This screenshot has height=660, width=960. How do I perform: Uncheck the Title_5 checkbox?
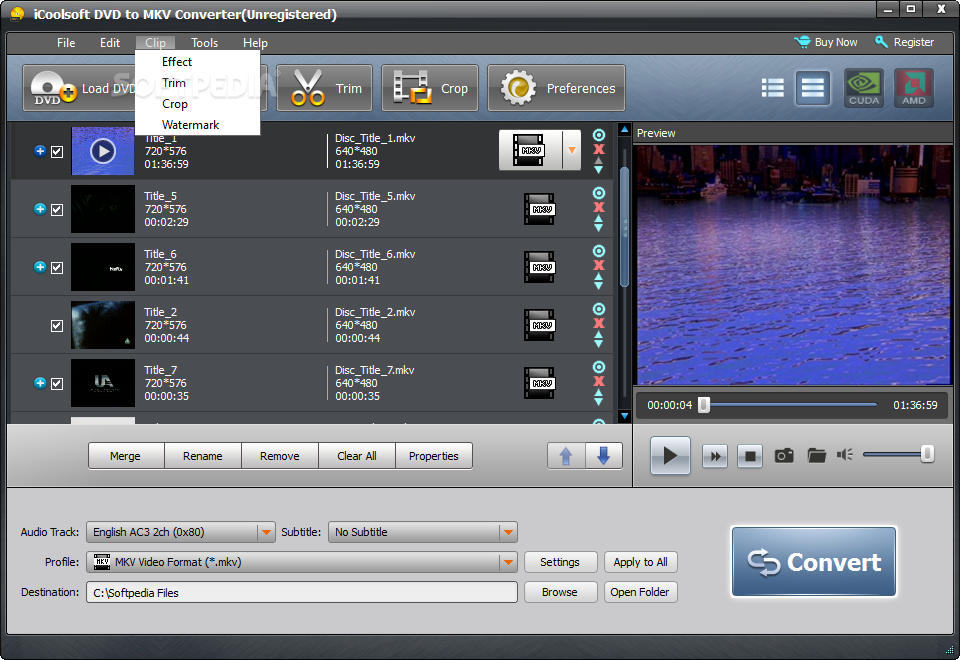point(57,210)
